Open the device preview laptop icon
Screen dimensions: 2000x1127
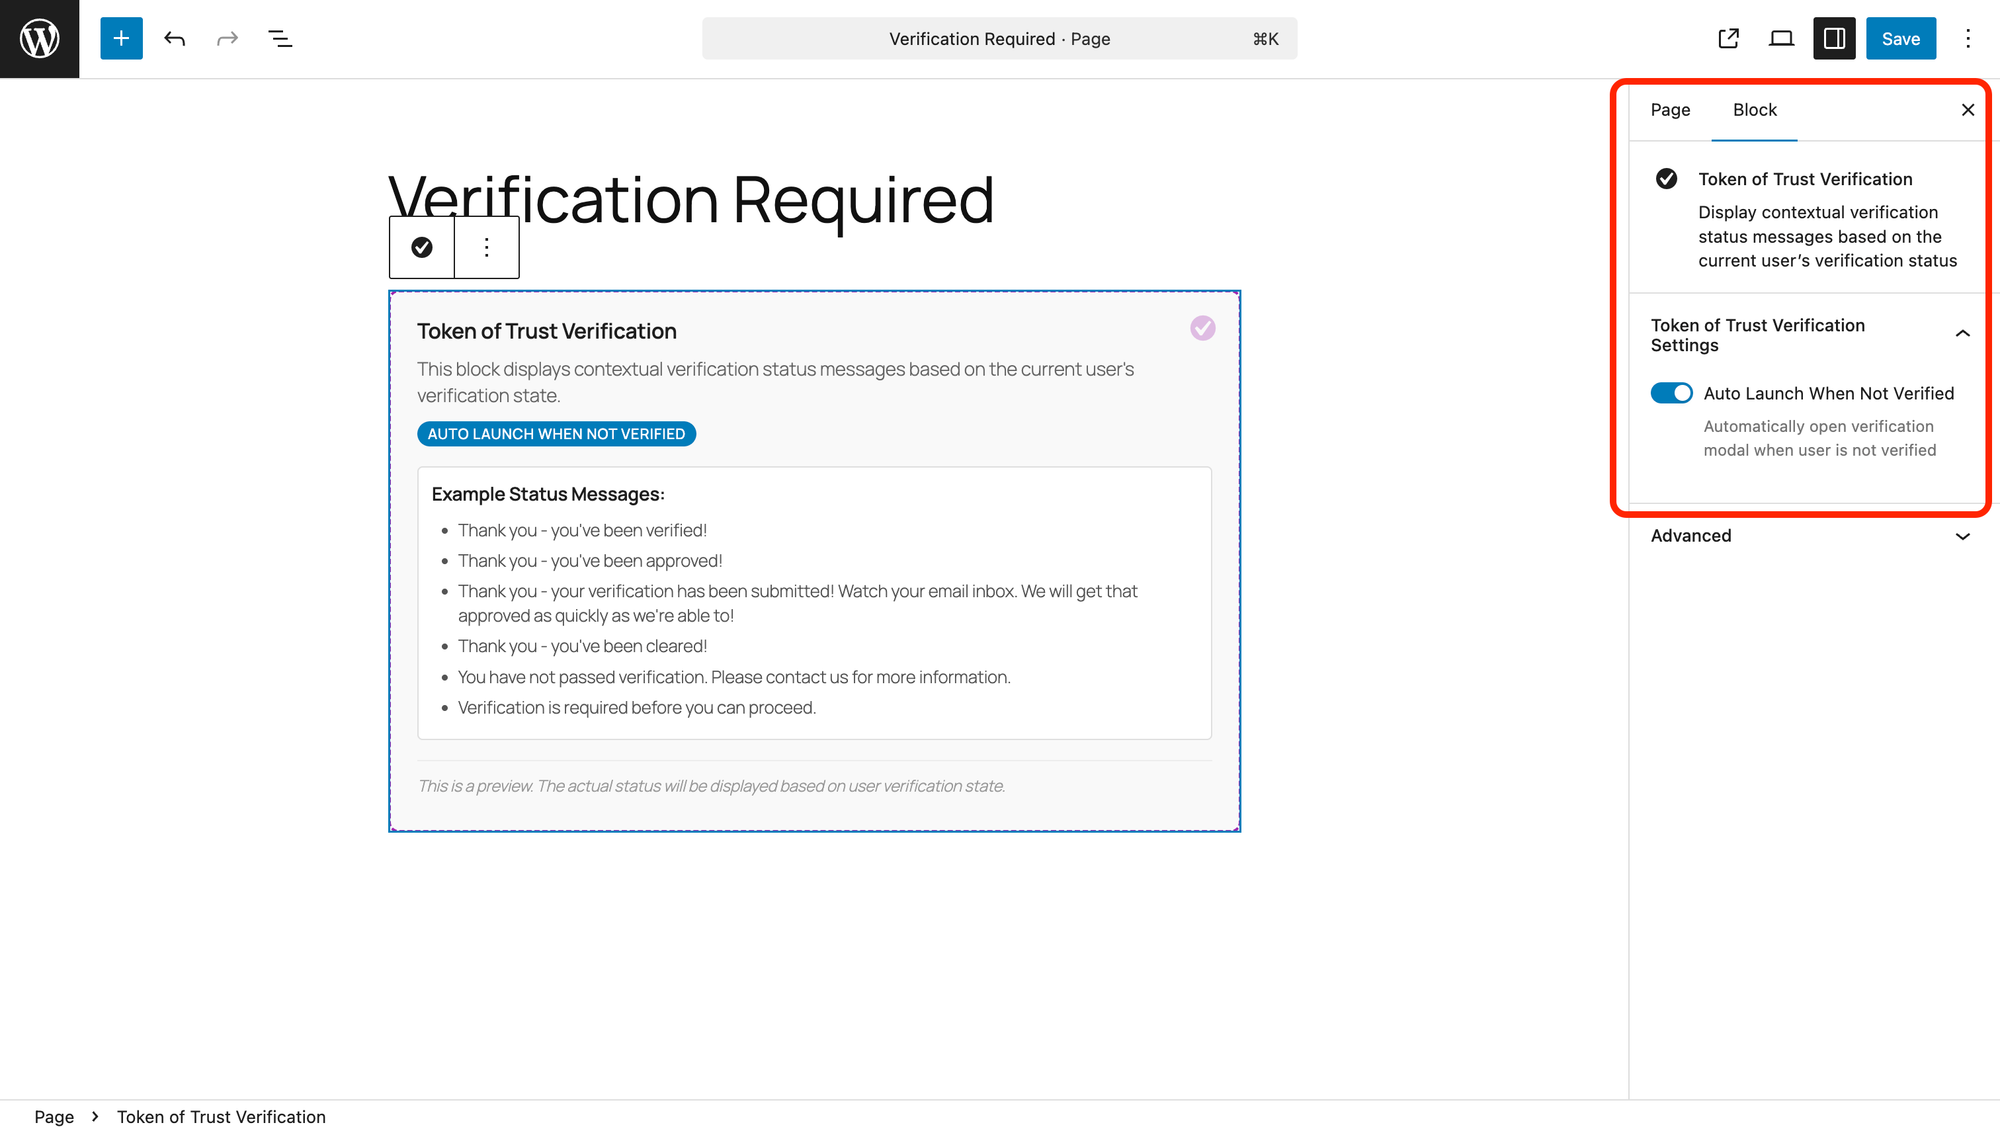click(x=1781, y=39)
